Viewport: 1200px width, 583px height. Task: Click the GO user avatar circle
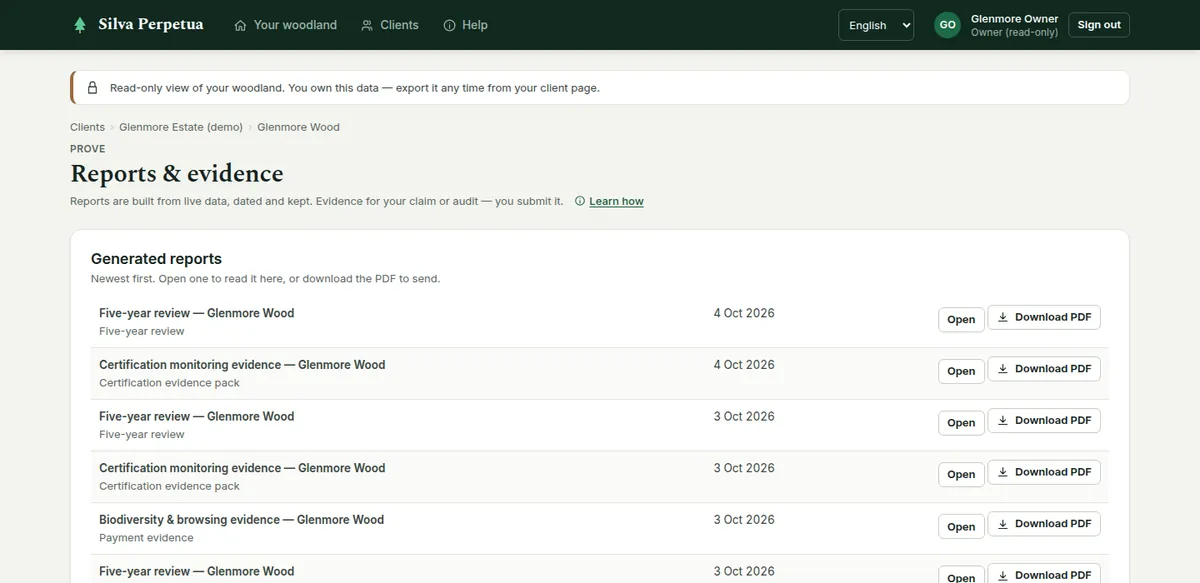tap(947, 25)
